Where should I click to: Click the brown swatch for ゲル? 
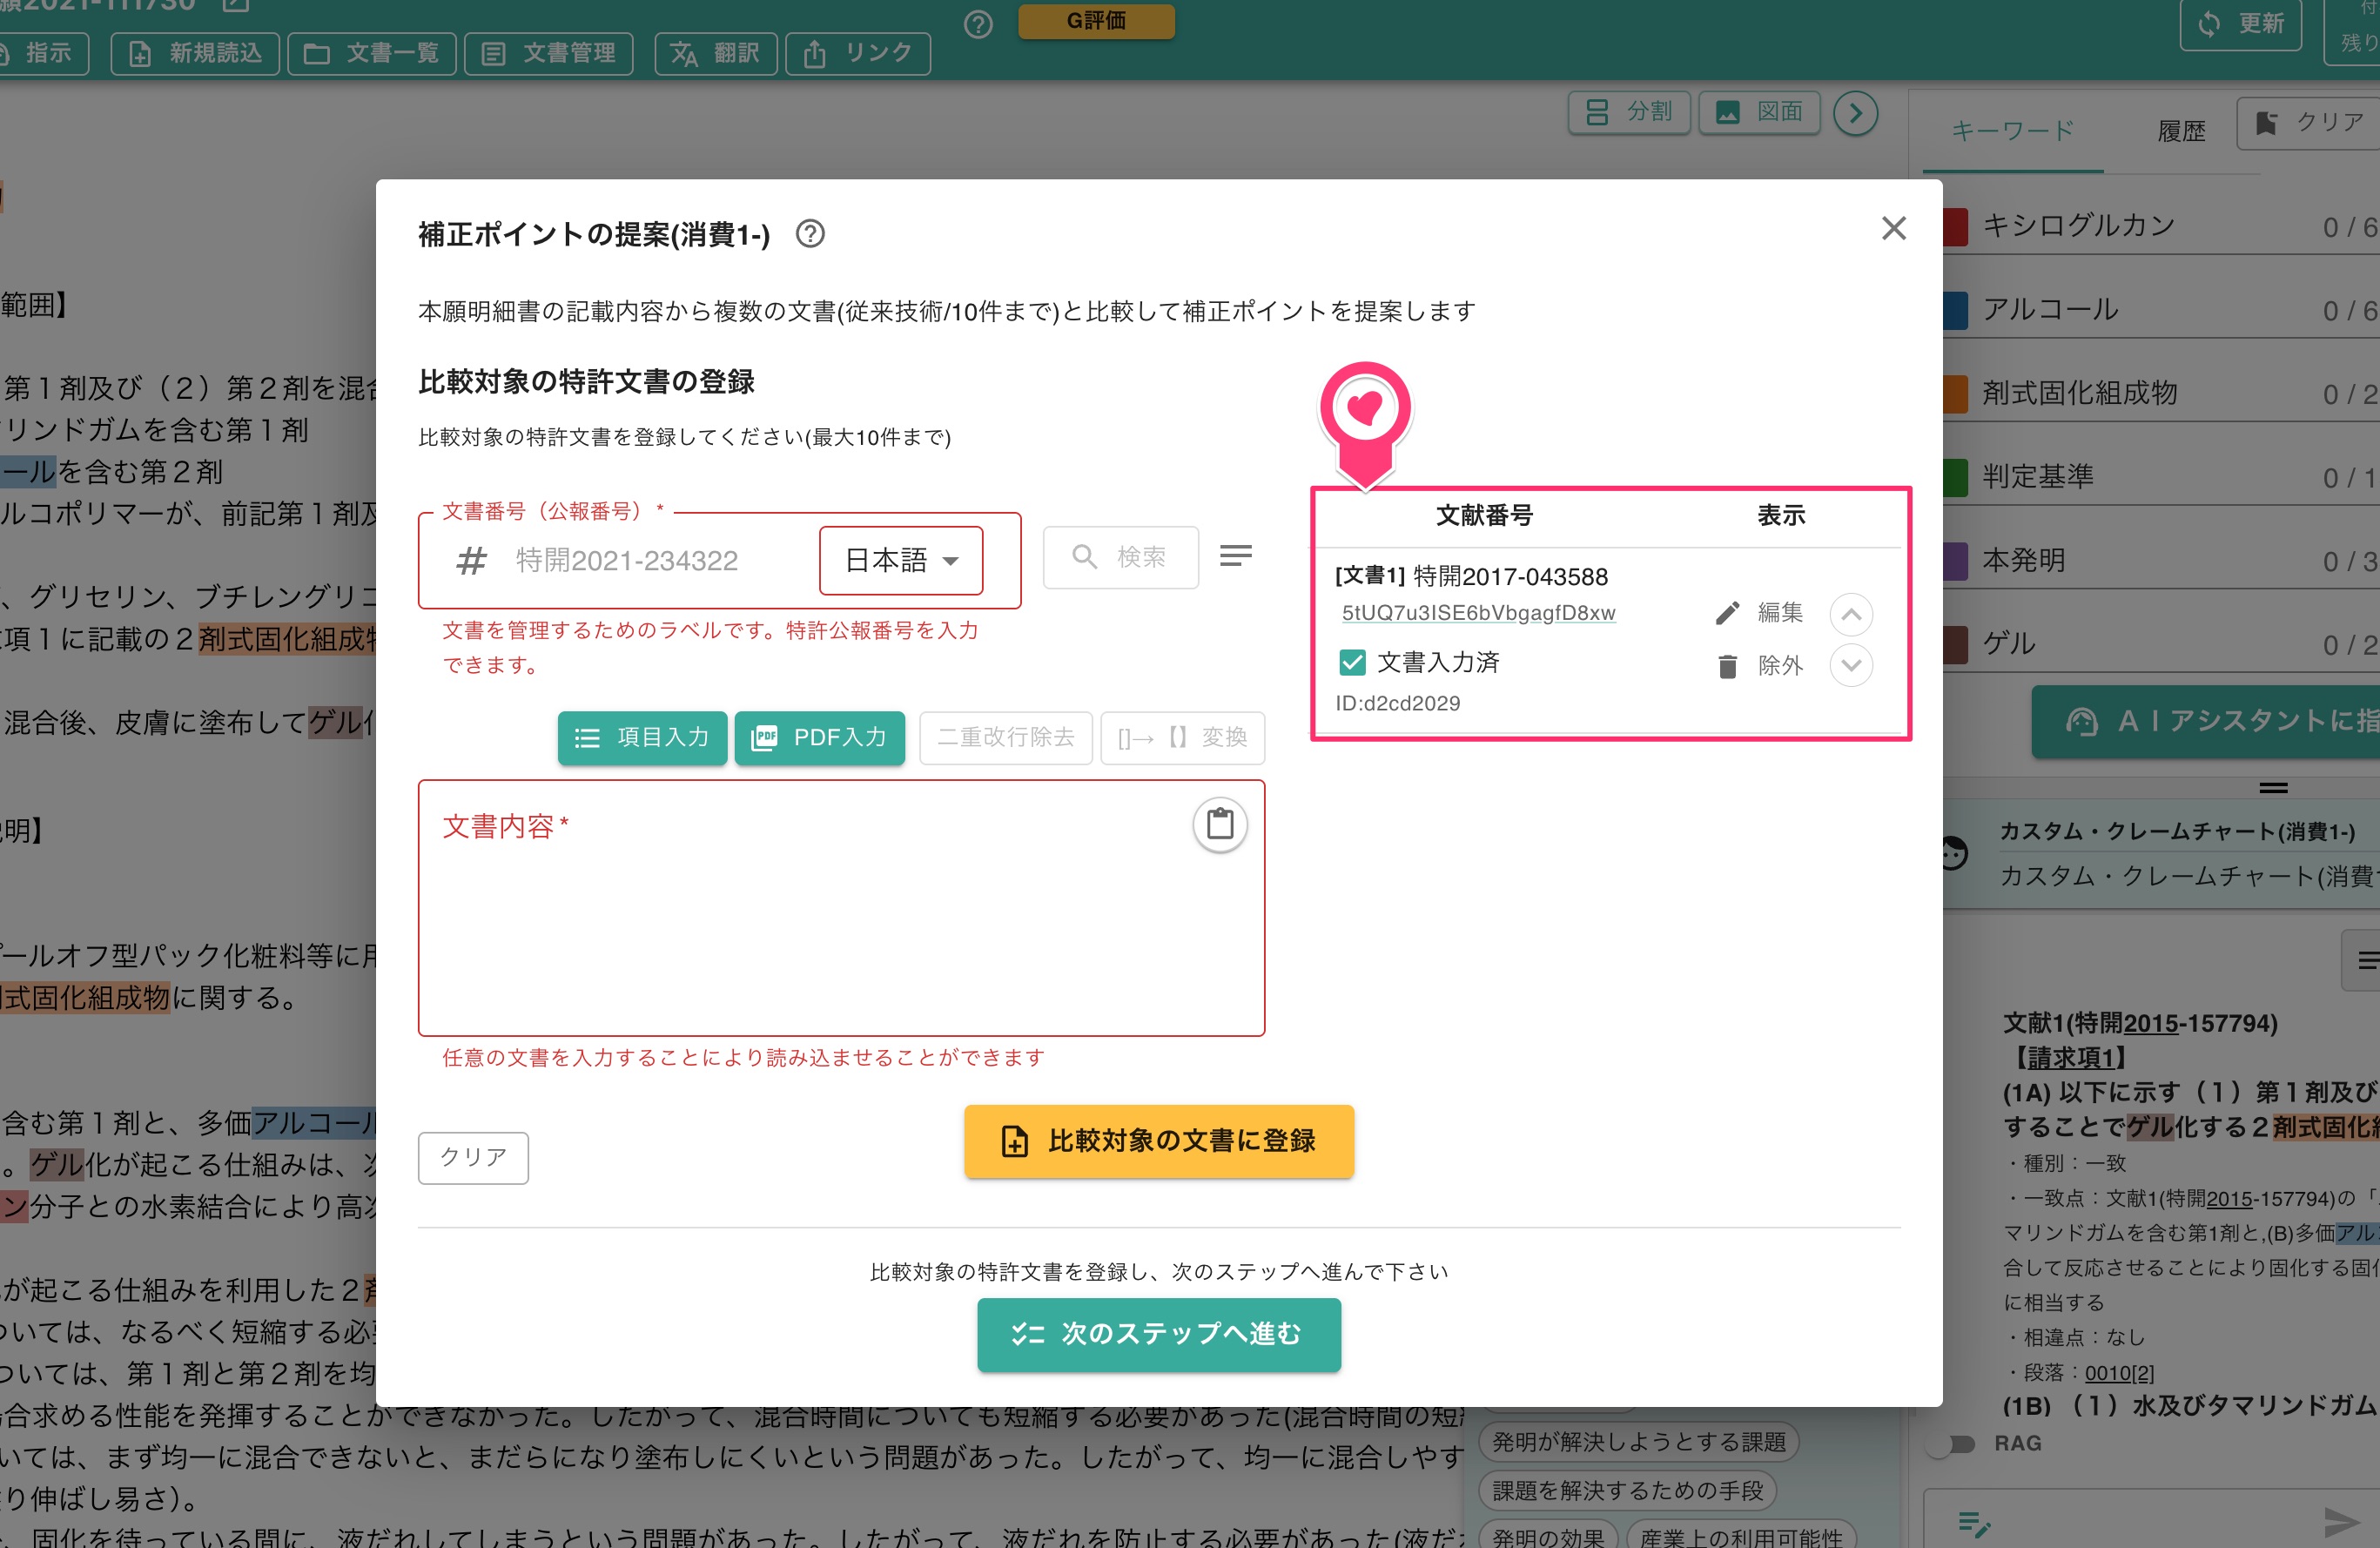pyautogui.click(x=1955, y=645)
